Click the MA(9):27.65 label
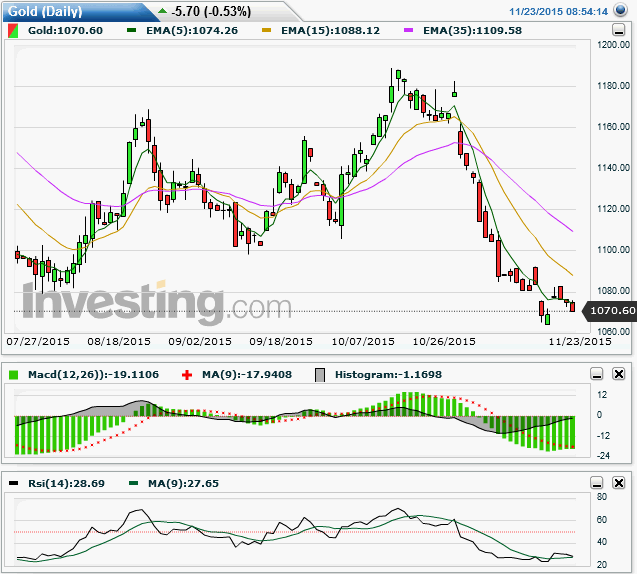 click(183, 483)
